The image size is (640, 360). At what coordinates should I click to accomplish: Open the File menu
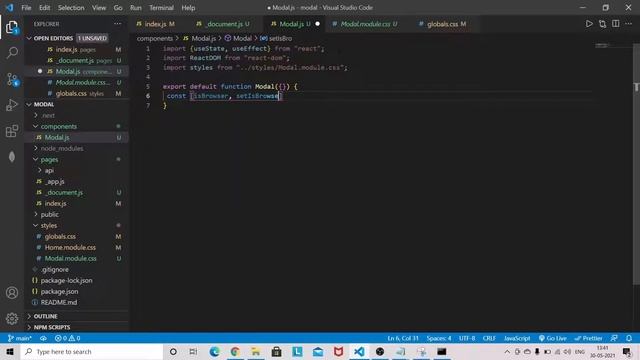[x=26, y=8]
